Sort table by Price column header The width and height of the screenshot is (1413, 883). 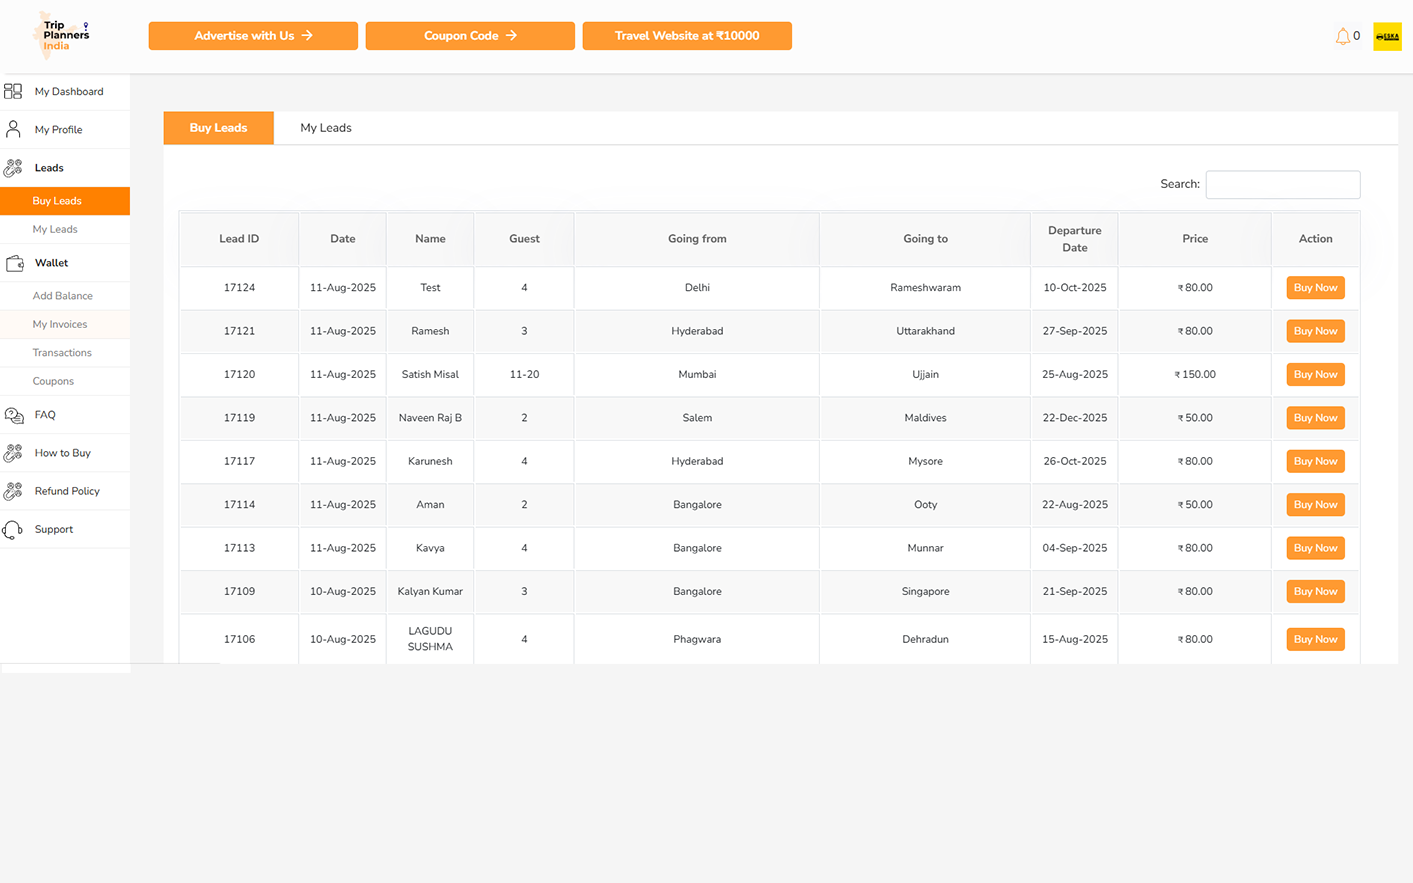coord(1194,239)
